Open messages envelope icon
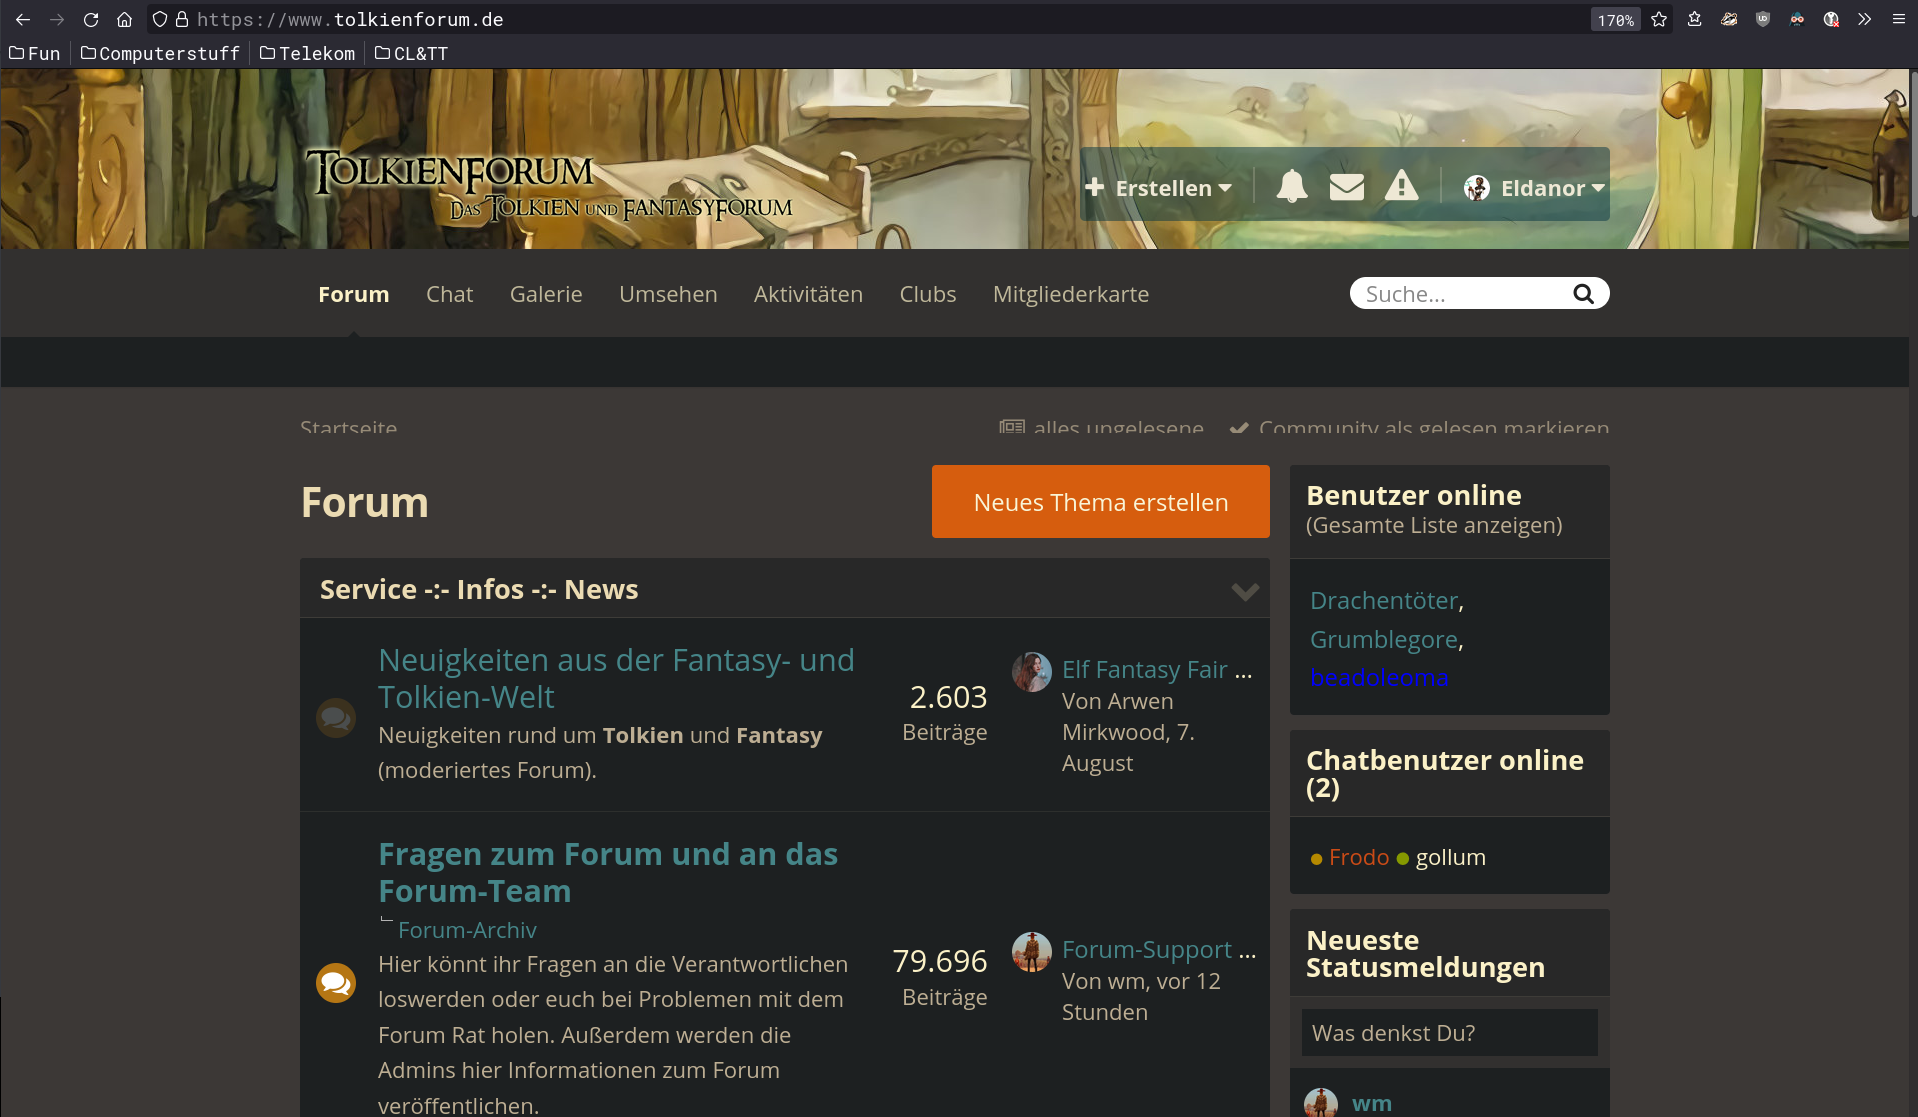 [1346, 187]
